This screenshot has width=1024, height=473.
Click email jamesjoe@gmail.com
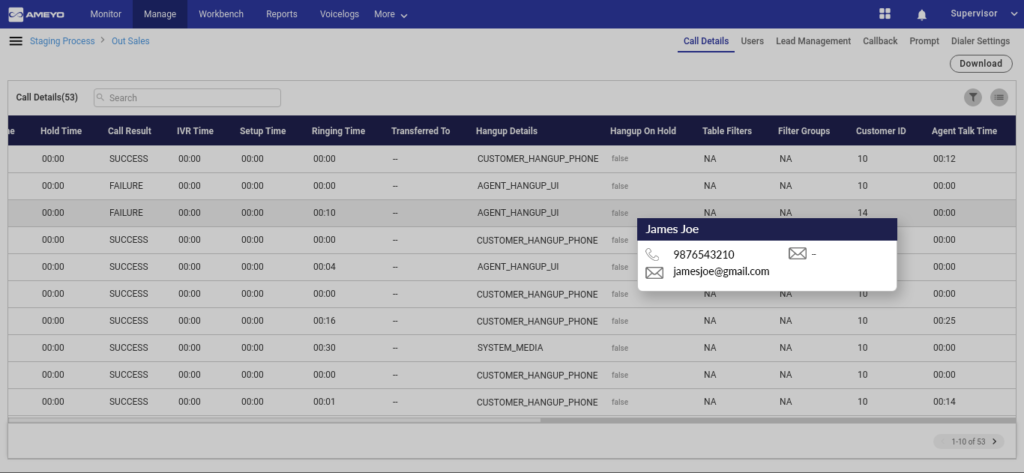[721, 272]
